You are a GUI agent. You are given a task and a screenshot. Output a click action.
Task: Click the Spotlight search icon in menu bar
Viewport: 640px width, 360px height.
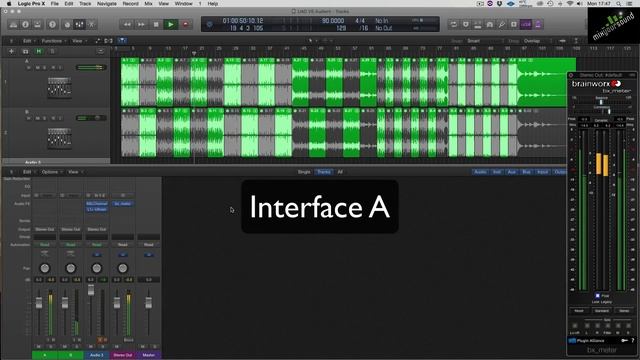[x=619, y=4]
